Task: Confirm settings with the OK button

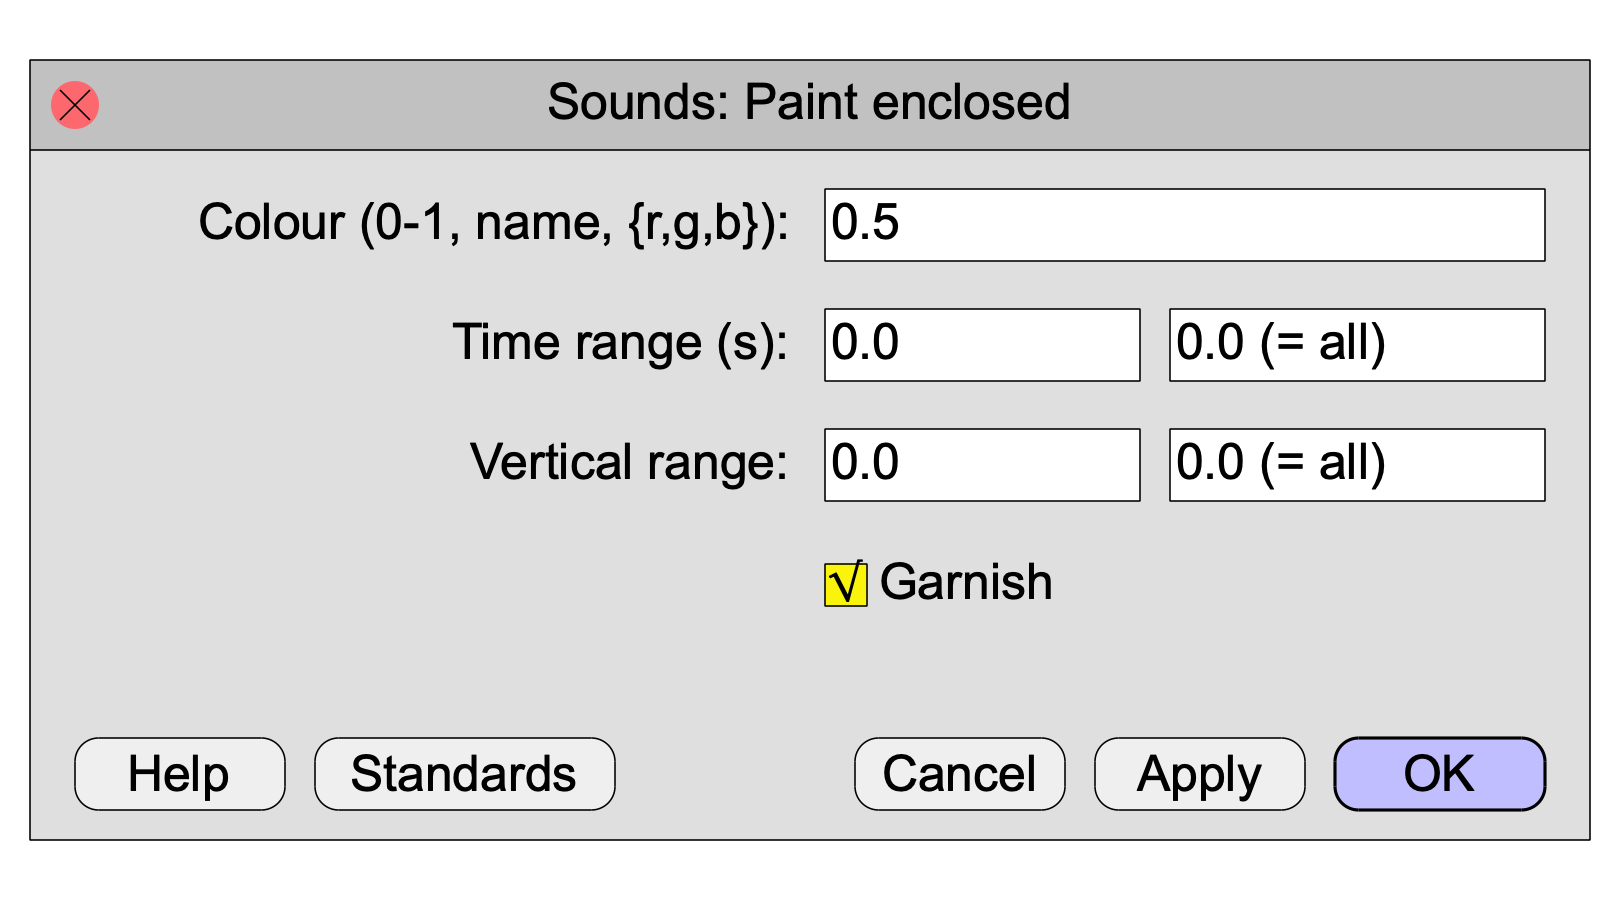Action: 1440,774
